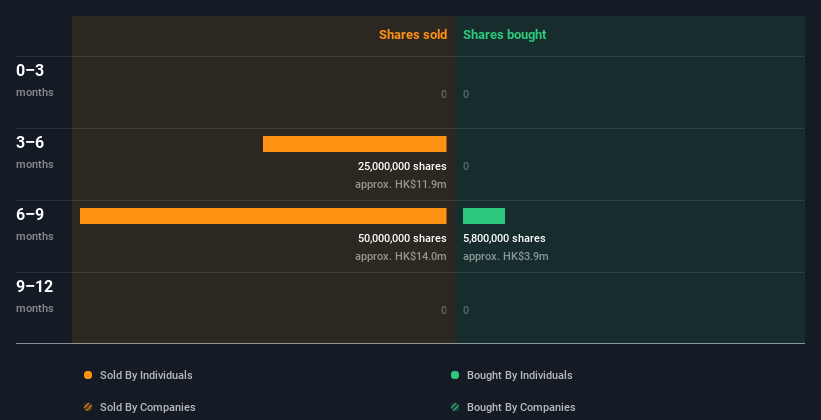Click the green 6–9 months shares bought bar
The height and width of the screenshot is (420, 821).
(484, 216)
